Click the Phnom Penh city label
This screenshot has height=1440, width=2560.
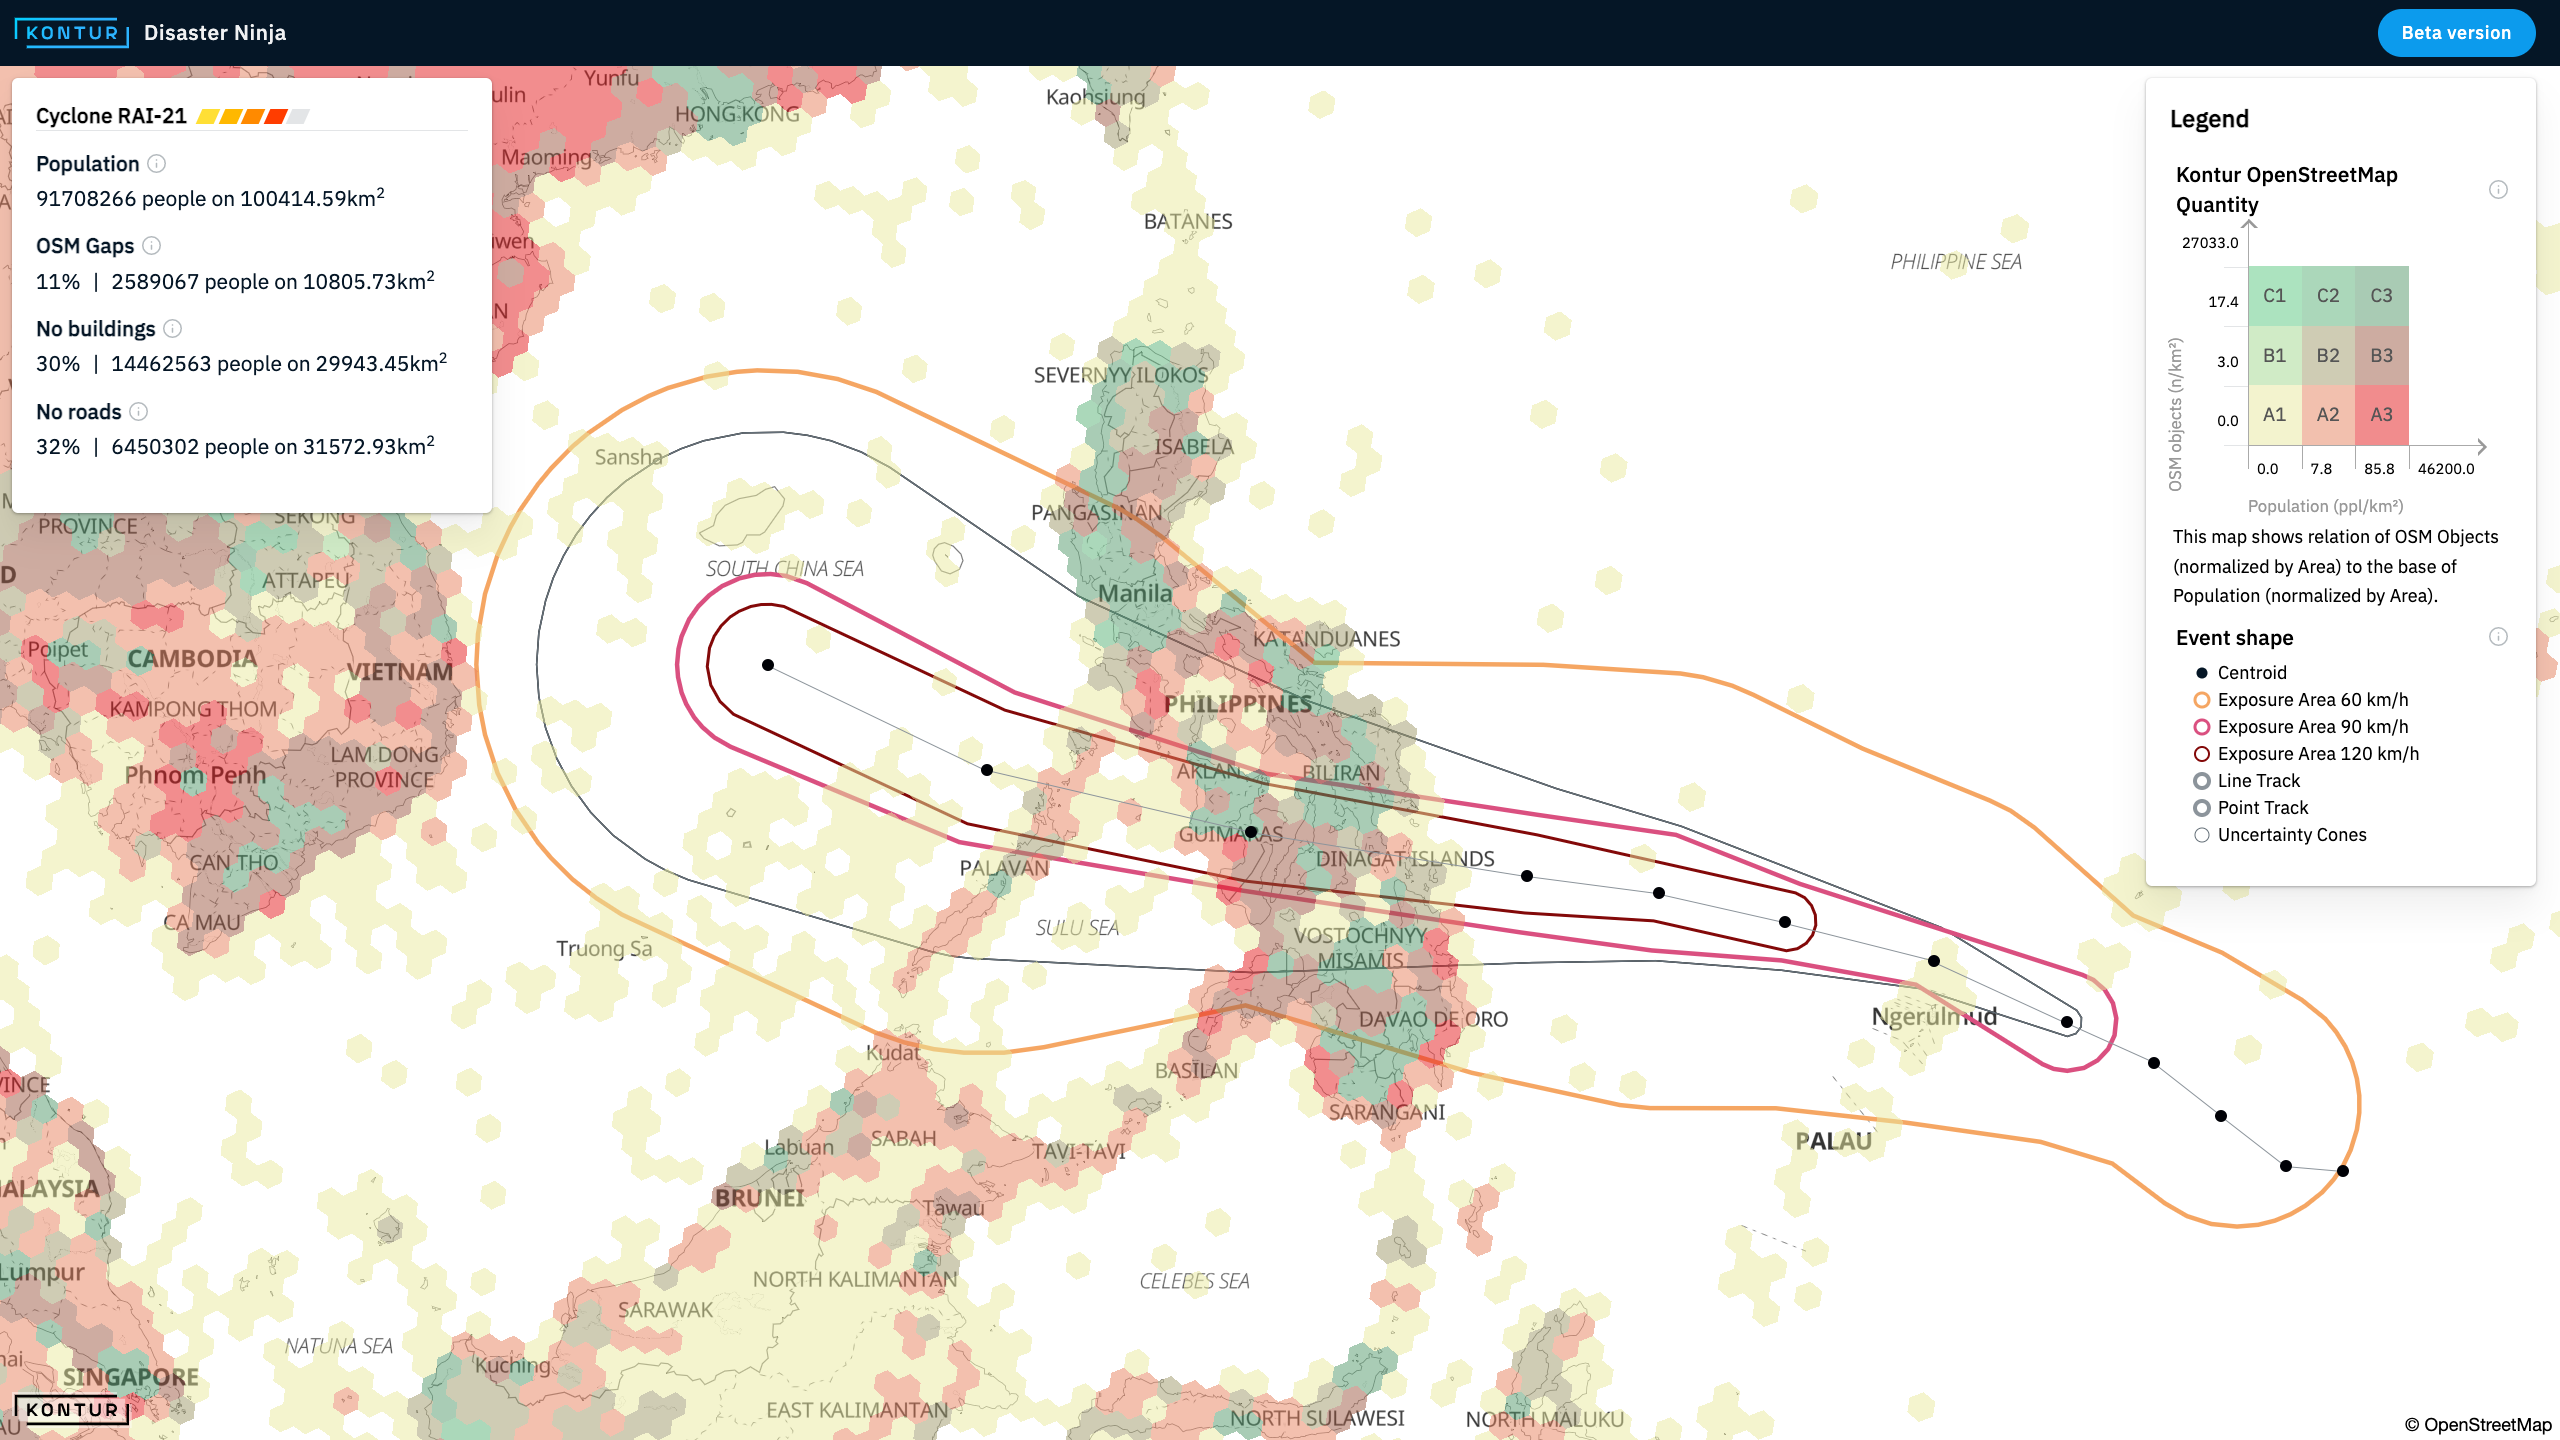(195, 775)
